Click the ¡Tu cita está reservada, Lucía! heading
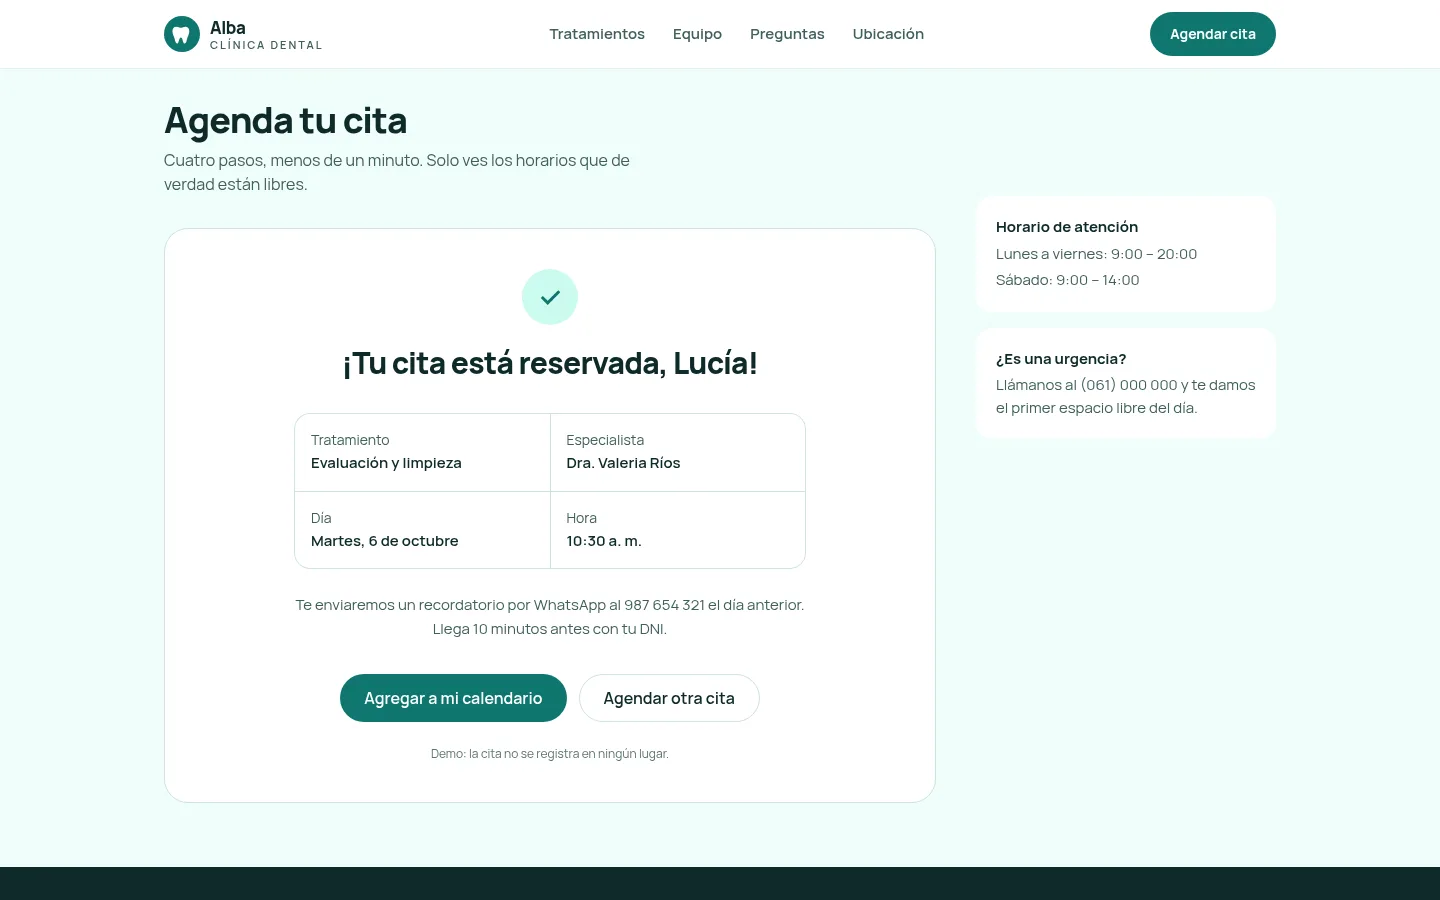Screen dimensions: 1440x900 coord(550,363)
